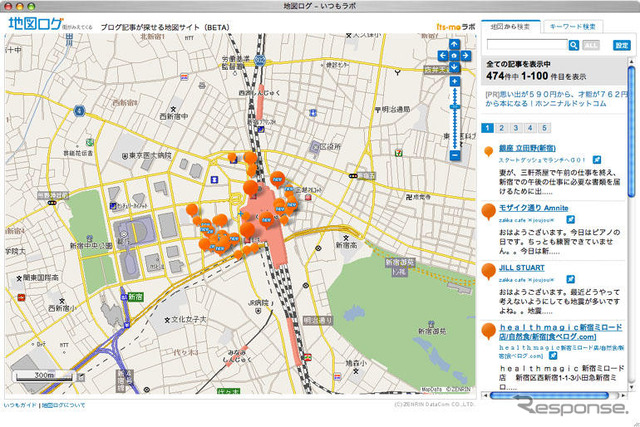Open the healthmagic 新宿ミロード店 article link

(x=560, y=332)
